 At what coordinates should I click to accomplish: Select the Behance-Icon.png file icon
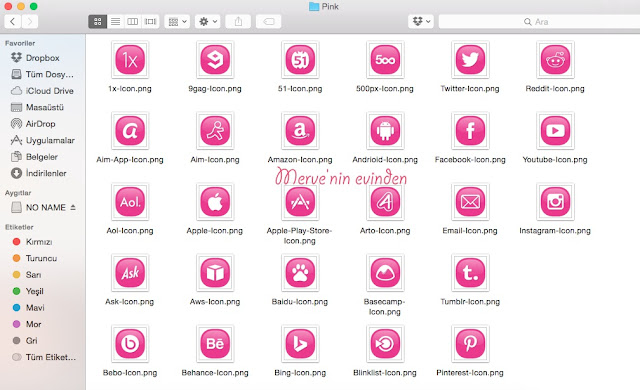point(215,343)
